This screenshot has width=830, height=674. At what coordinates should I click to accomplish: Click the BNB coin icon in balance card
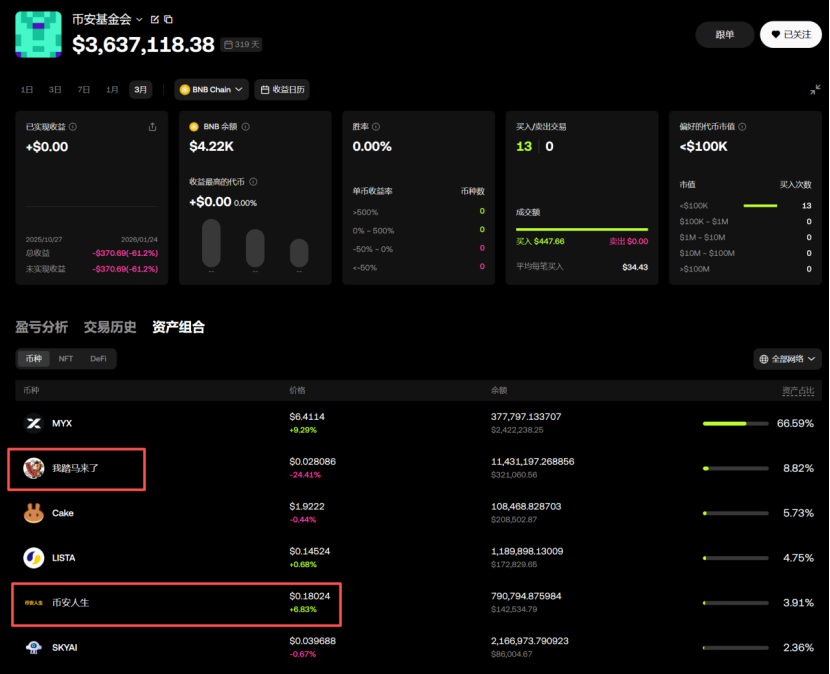[194, 127]
